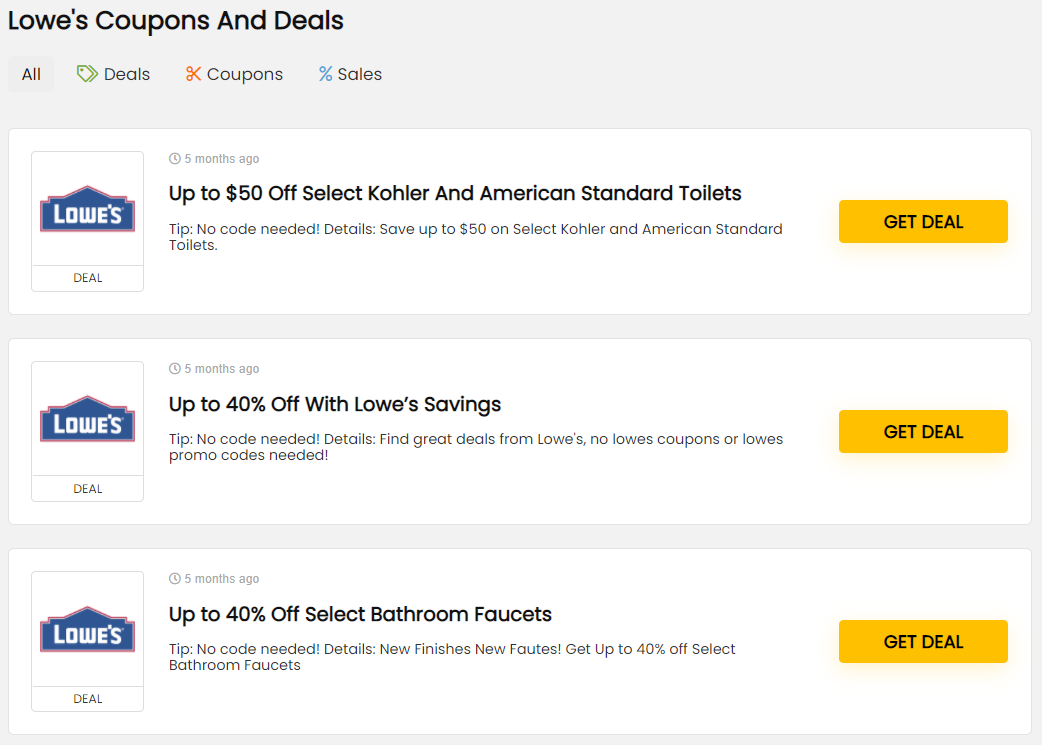Click the orange Coupons scissors icon

(x=193, y=74)
